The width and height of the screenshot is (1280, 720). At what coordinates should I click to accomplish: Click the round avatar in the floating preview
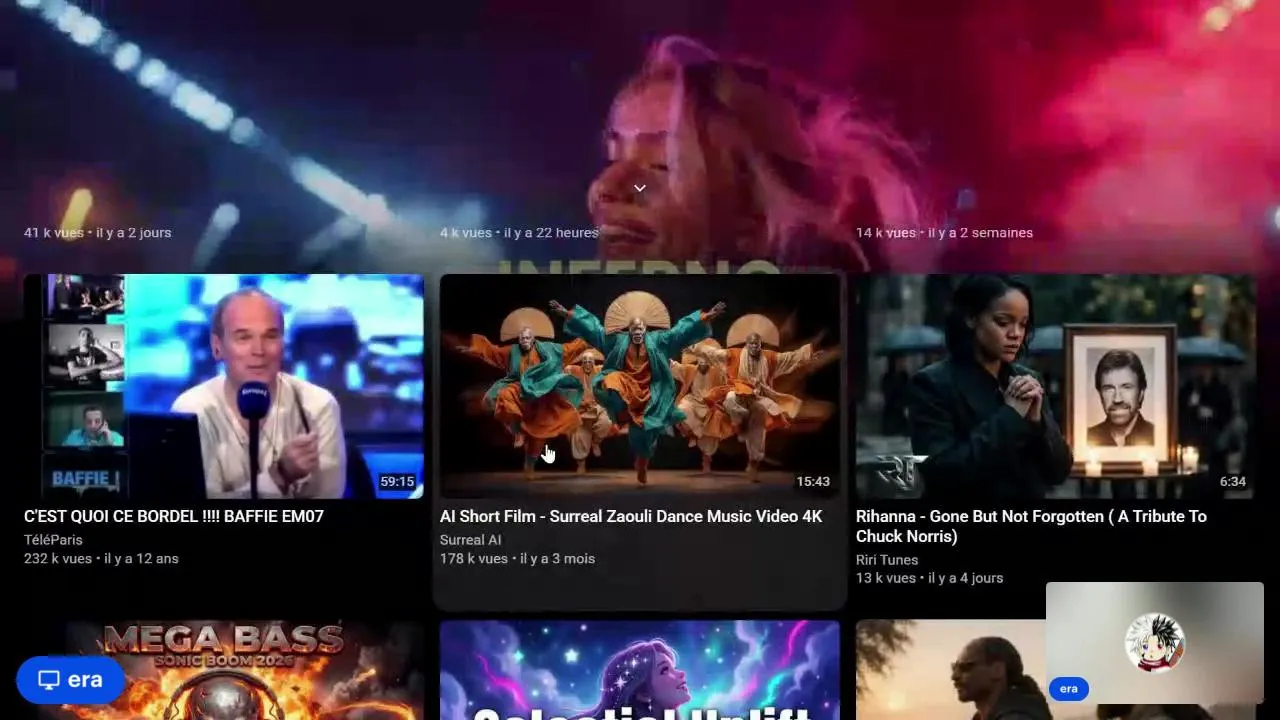(1155, 642)
